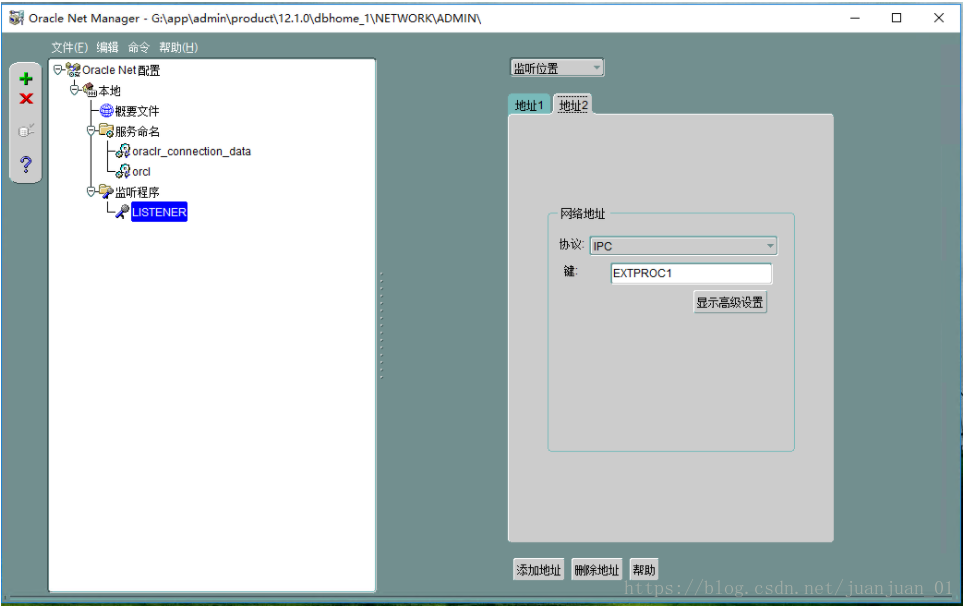This screenshot has height=608, width=965.
Task: Select the Oracle Net 配置 label
Action: point(121,70)
